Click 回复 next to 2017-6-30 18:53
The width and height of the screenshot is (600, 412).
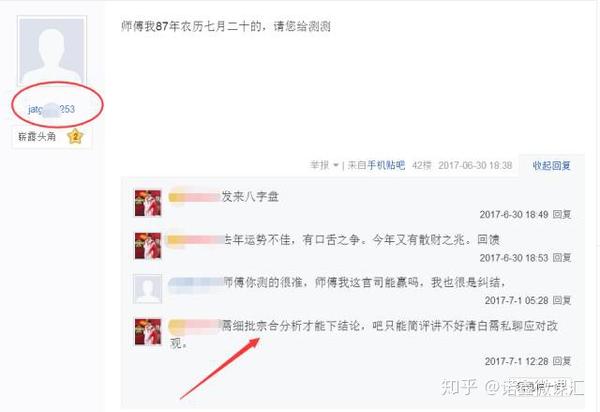562,258
